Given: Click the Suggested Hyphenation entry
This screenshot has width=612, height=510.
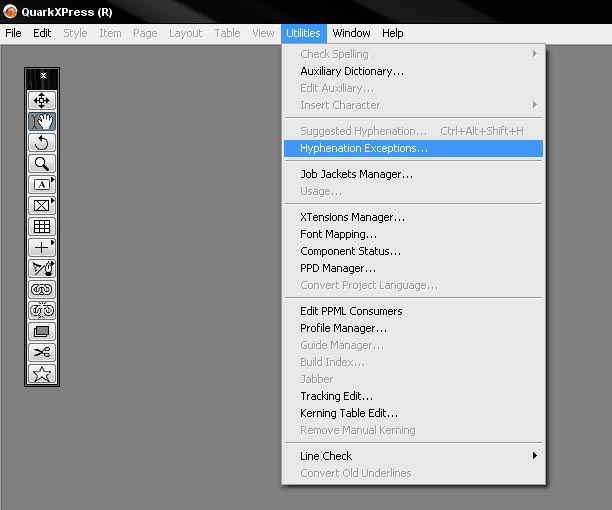Looking at the screenshot, I should pyautogui.click(x=413, y=131).
